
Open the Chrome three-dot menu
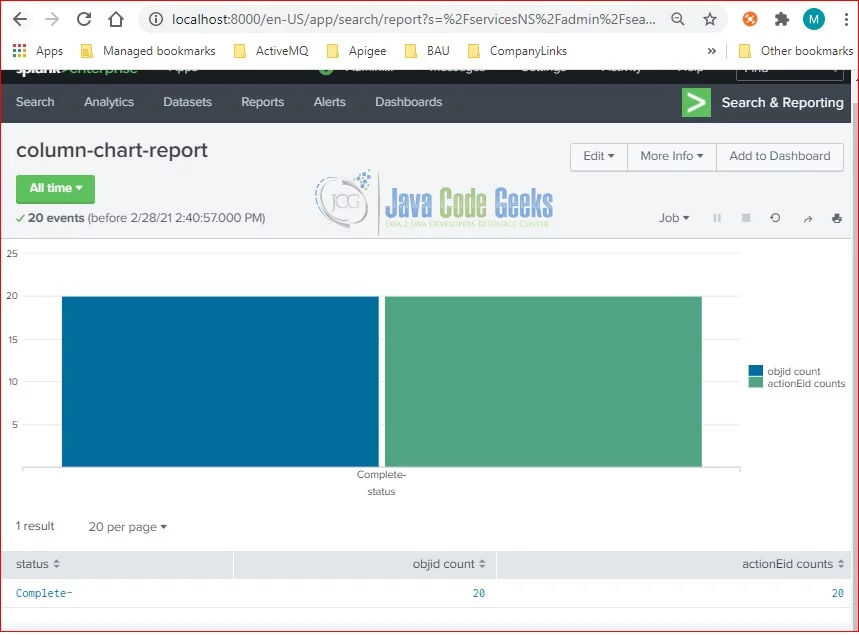click(847, 20)
